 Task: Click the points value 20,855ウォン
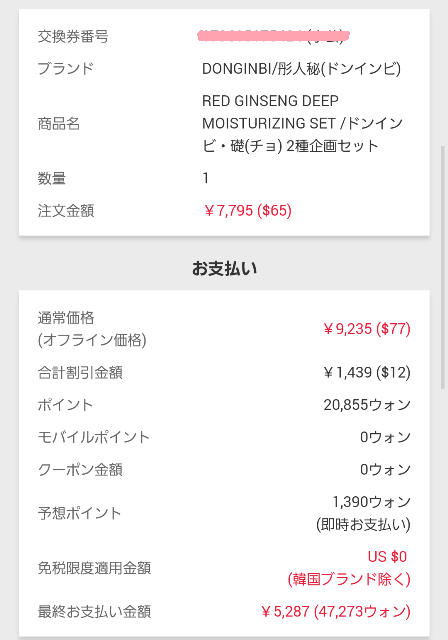click(x=367, y=405)
